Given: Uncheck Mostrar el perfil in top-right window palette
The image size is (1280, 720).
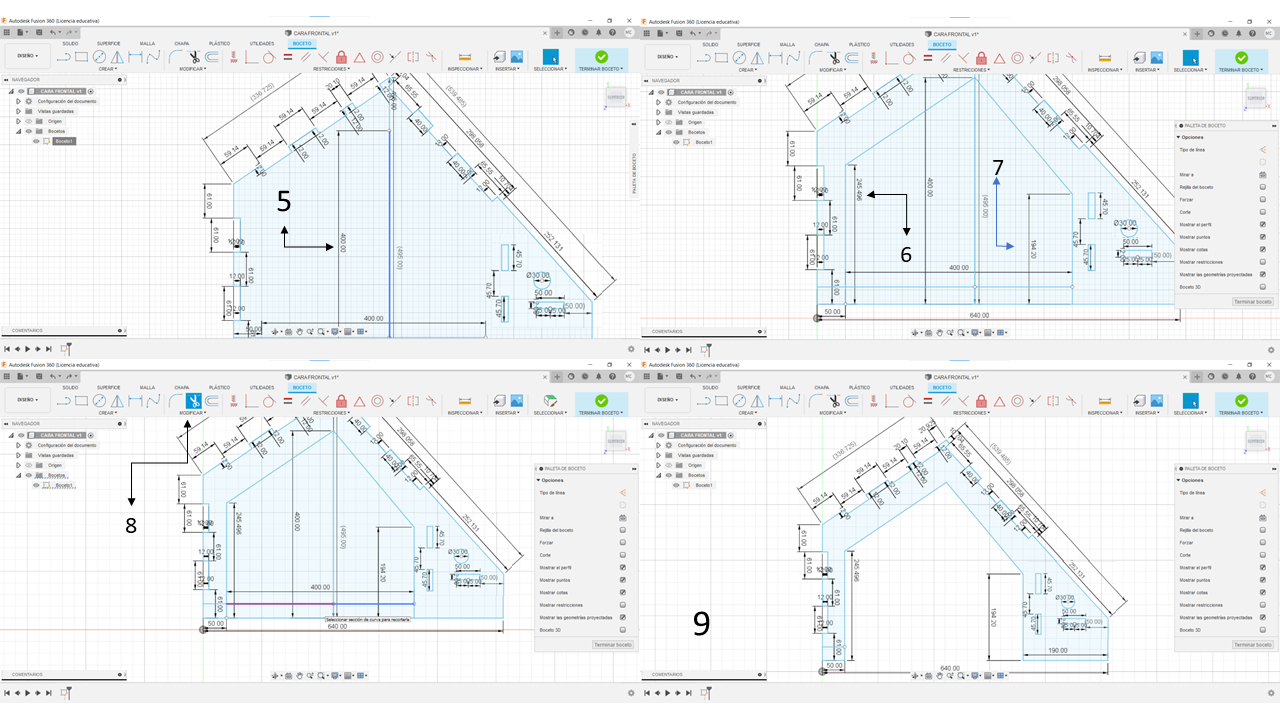Looking at the screenshot, I should click(1263, 224).
